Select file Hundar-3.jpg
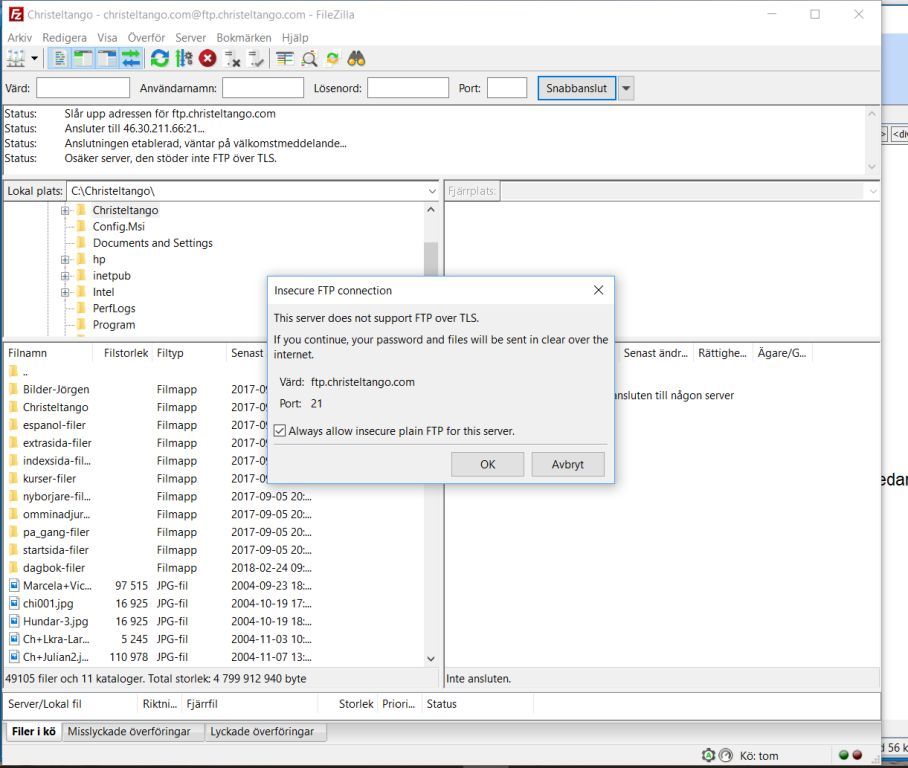This screenshot has width=908, height=768. (x=55, y=621)
